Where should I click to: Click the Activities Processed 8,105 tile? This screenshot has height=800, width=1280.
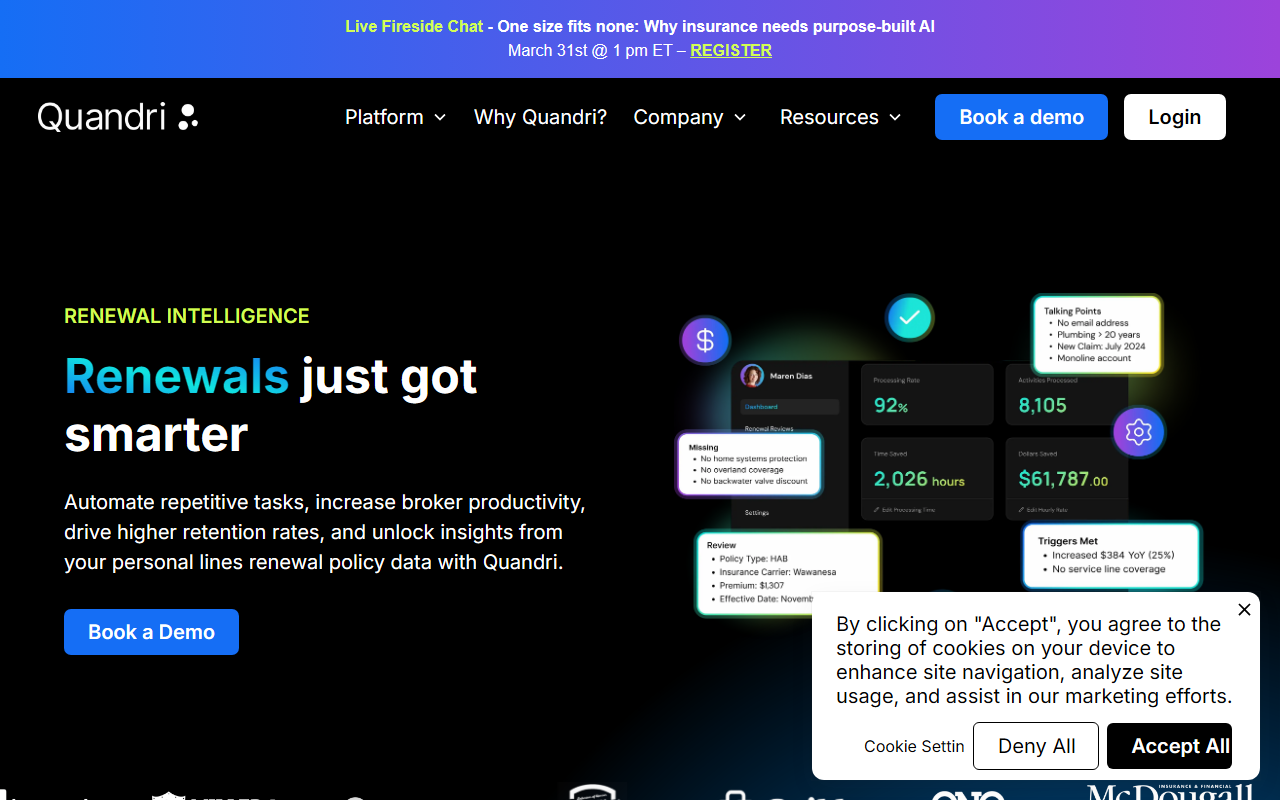(1066, 395)
